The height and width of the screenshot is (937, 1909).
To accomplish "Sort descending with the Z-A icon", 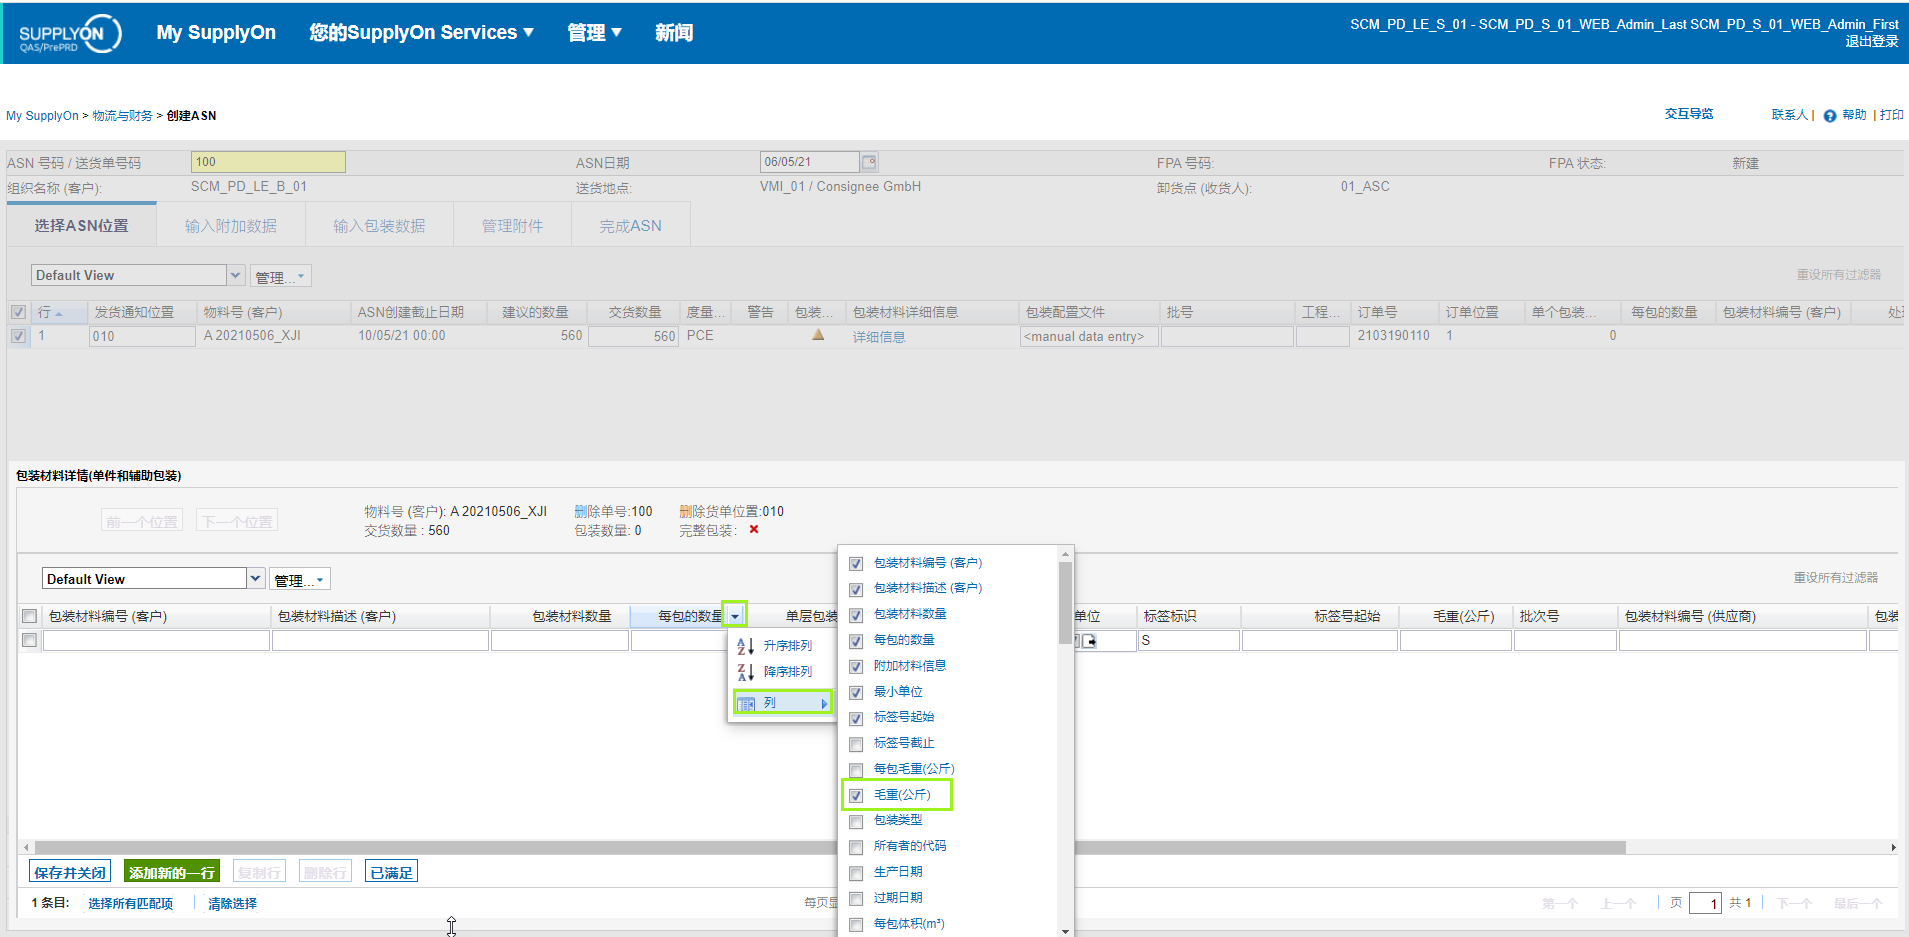I will click(745, 672).
